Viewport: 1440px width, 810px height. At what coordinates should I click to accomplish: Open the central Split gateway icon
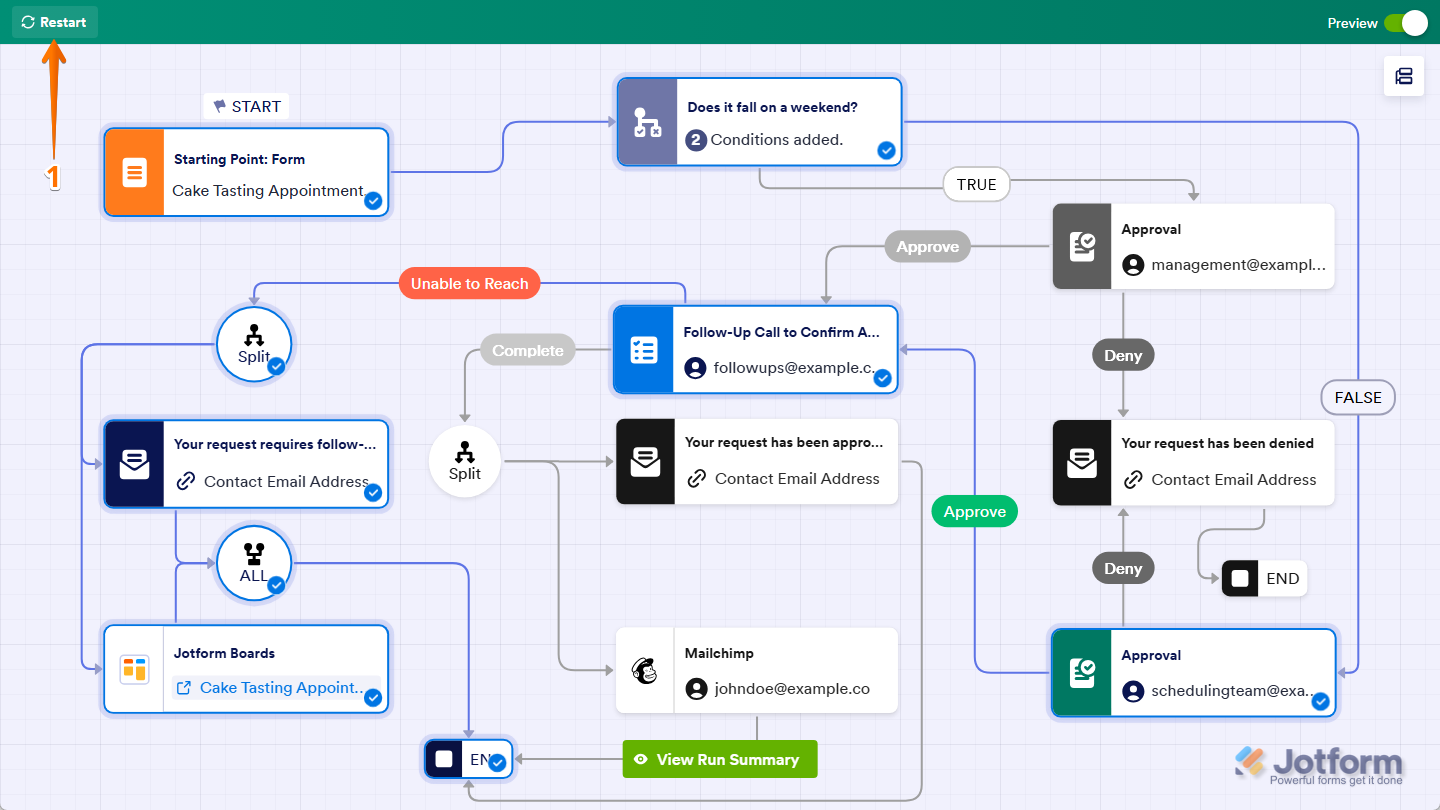tap(464, 460)
